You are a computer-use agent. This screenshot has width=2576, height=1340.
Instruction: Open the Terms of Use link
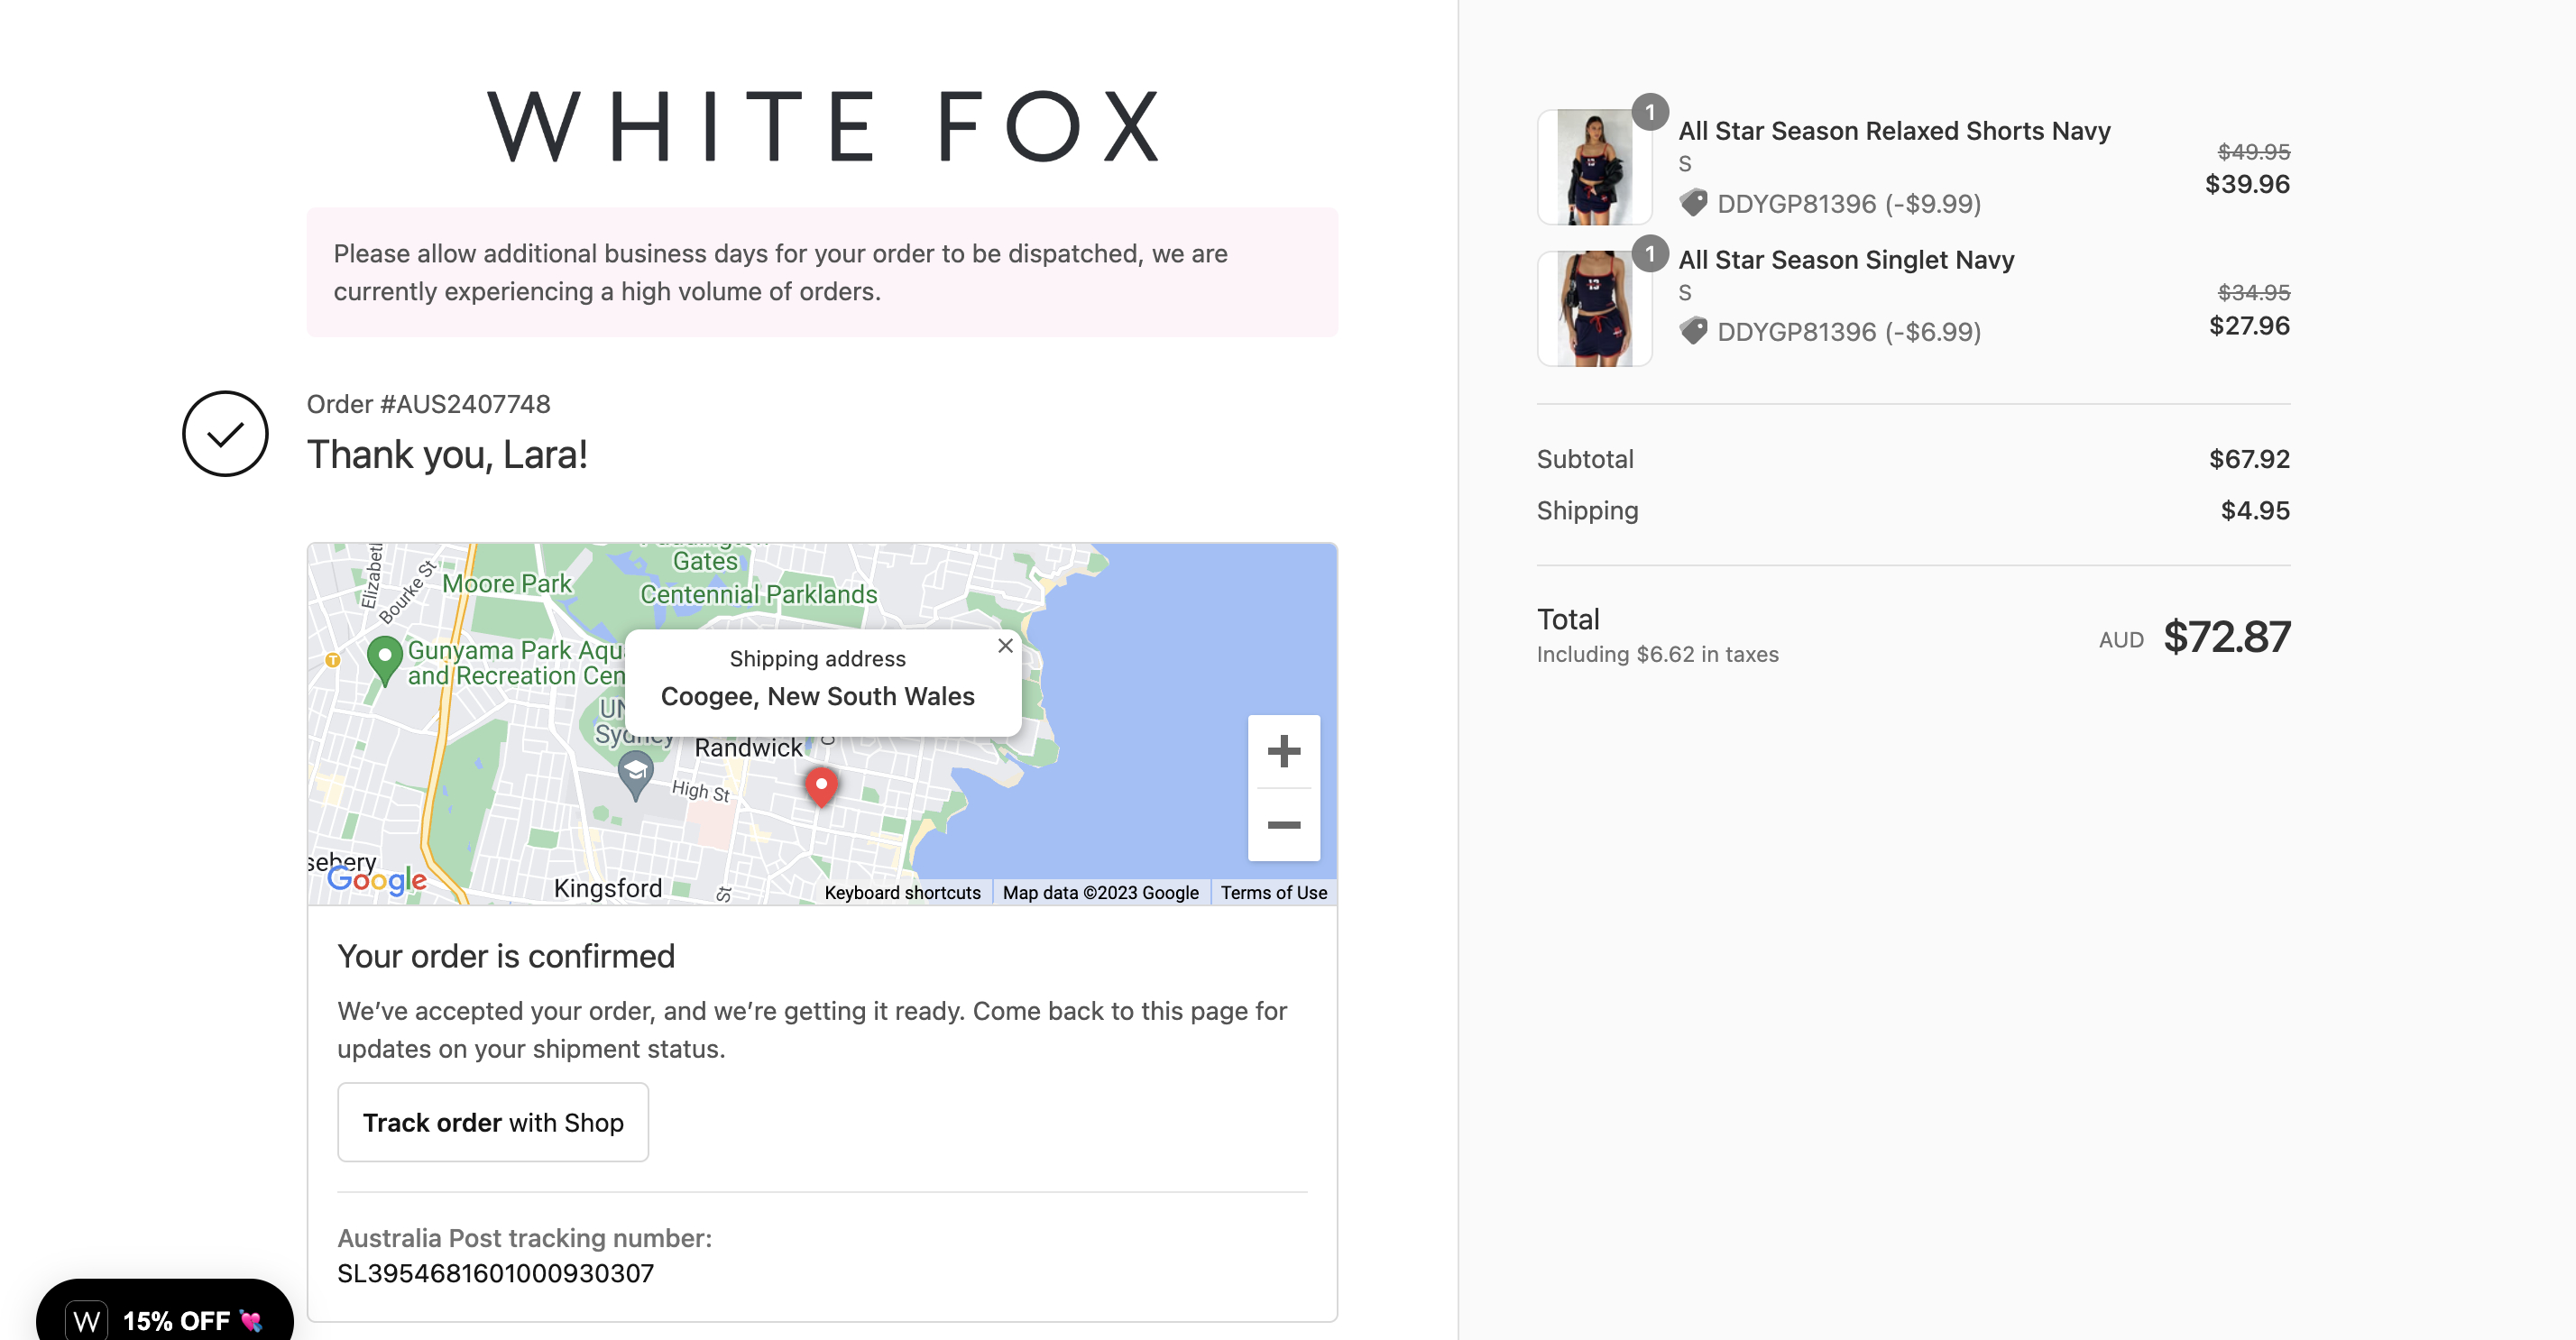(1273, 892)
